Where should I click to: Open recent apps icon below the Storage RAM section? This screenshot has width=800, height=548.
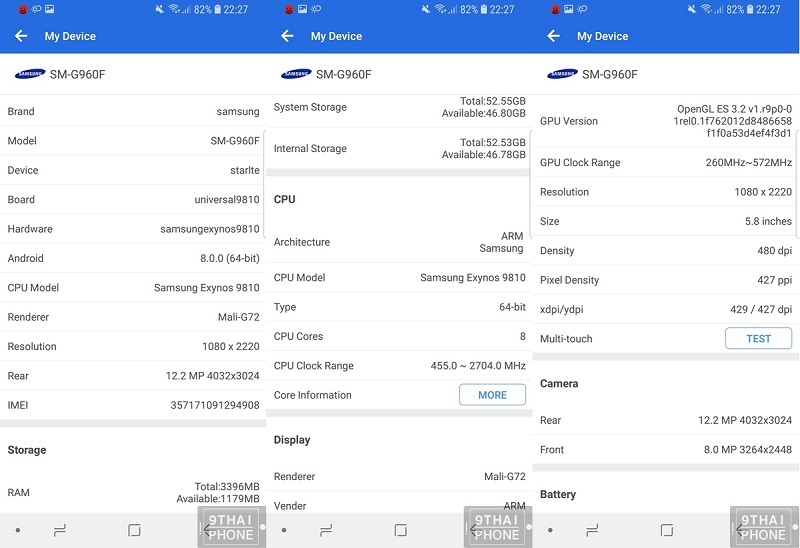coord(60,530)
